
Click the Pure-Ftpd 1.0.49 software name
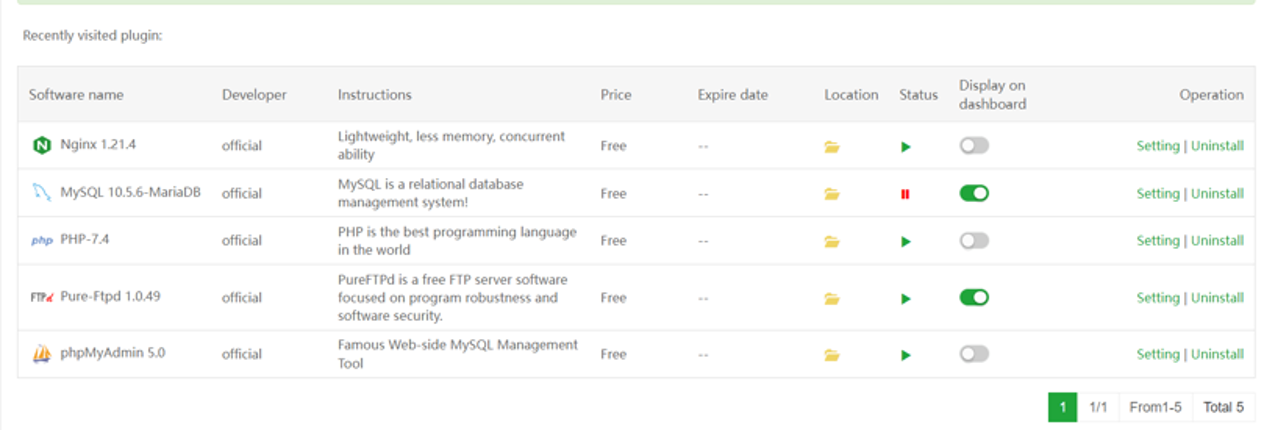click(x=111, y=297)
